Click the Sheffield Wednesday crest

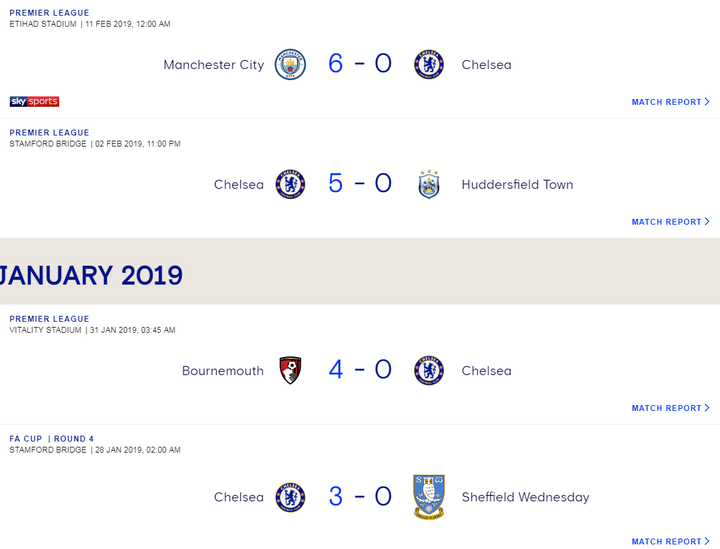tap(429, 497)
